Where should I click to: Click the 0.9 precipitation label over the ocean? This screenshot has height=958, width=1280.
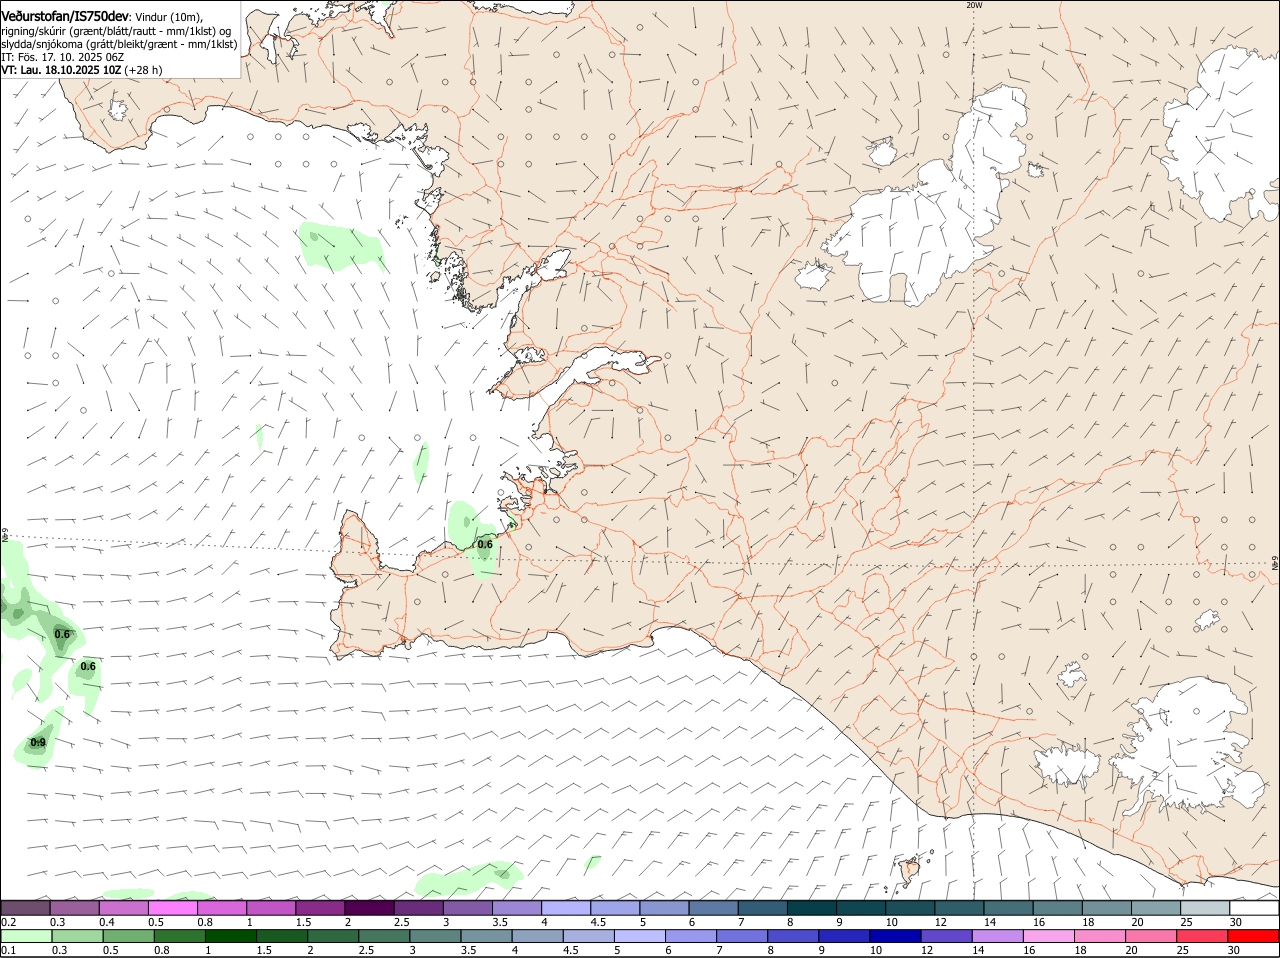tap(38, 742)
